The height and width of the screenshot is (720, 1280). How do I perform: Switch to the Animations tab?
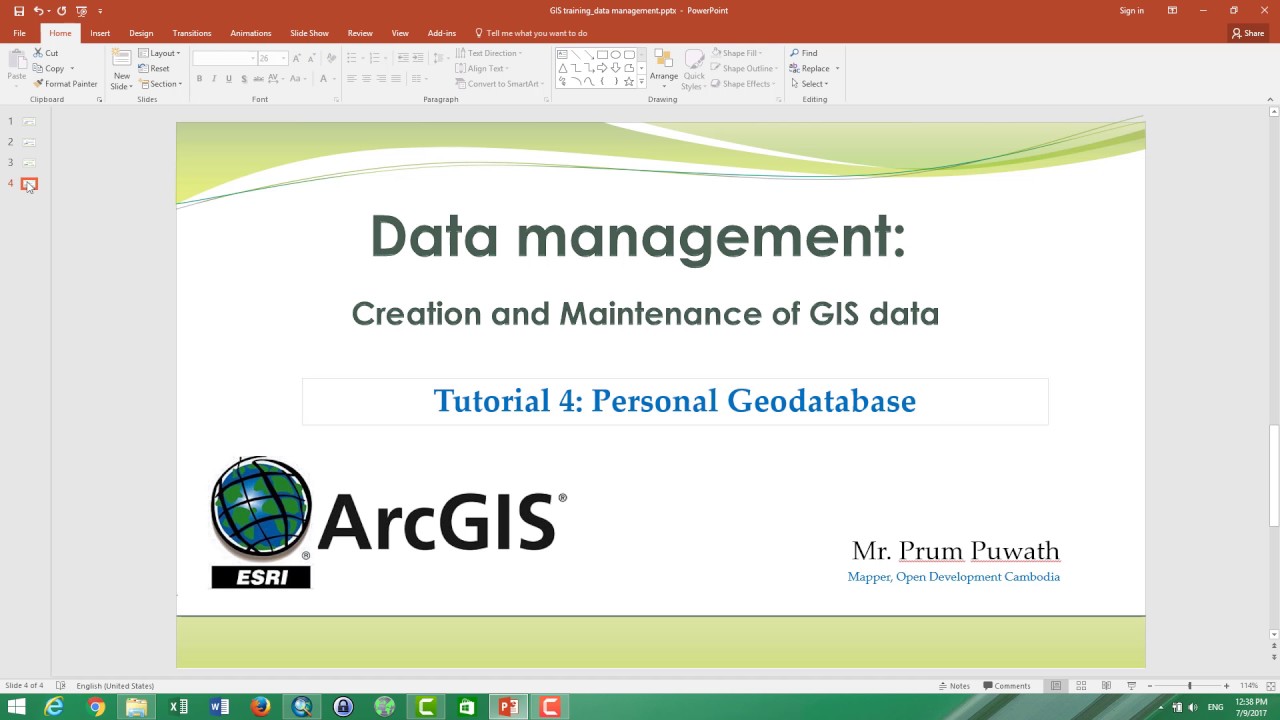tap(251, 33)
